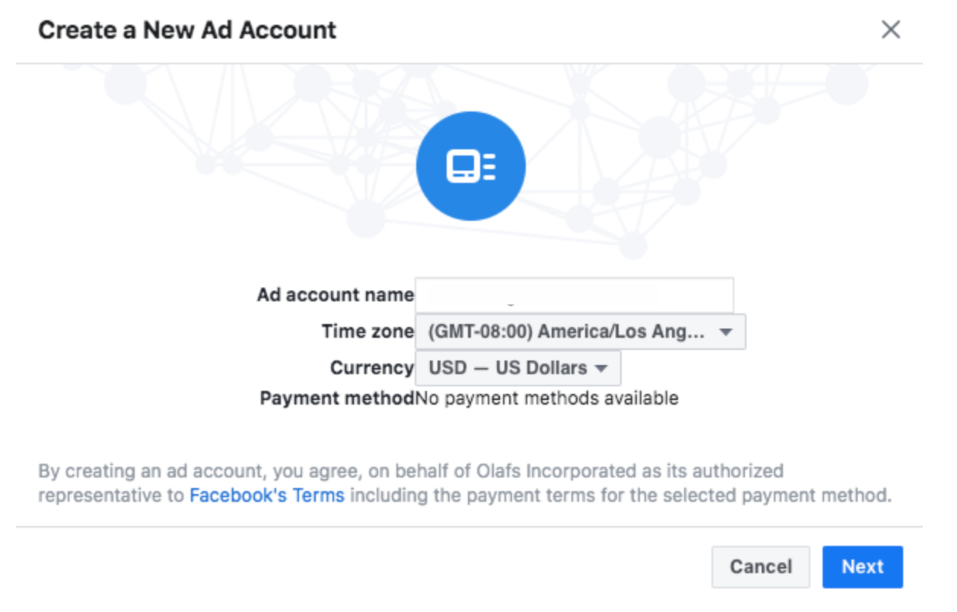Screen dimensions: 957x612
Task: Click the Olafs Incorporated agreement text
Action: 464,483
